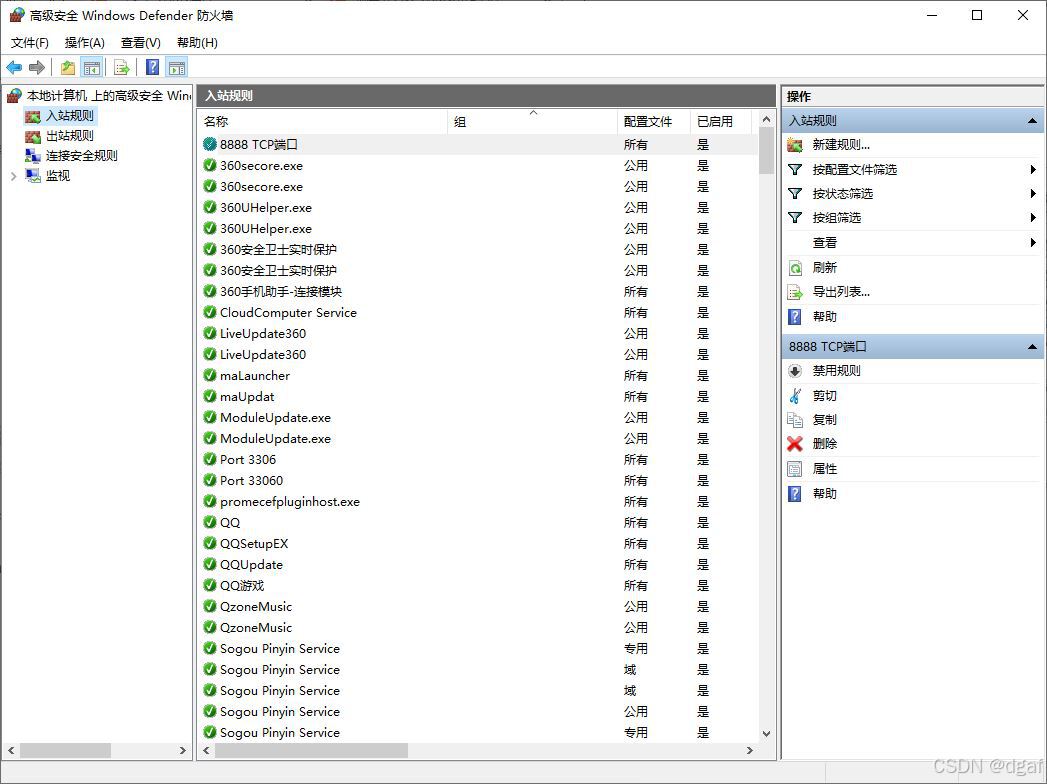This screenshot has width=1047, height=784.
Task: Click the icon beside 出站规则 in the tree
Action: click(33, 136)
